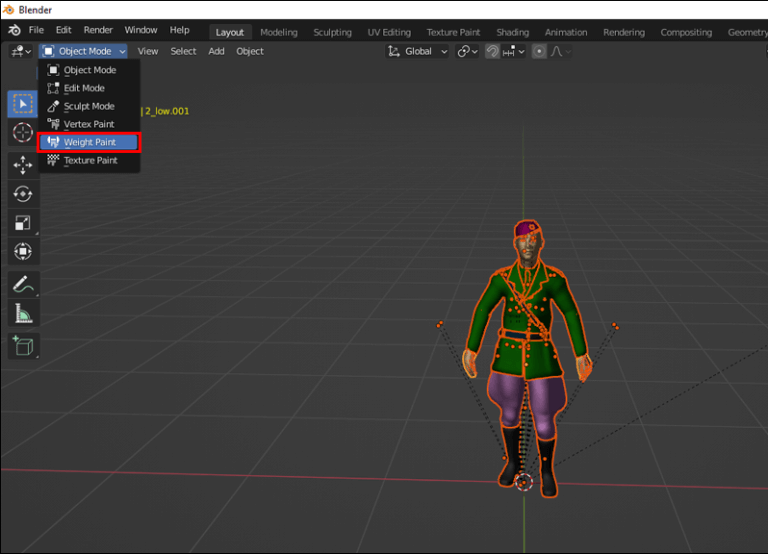This screenshot has width=768, height=554.
Task: Switch to the Shading workspace tab
Action: coord(512,32)
